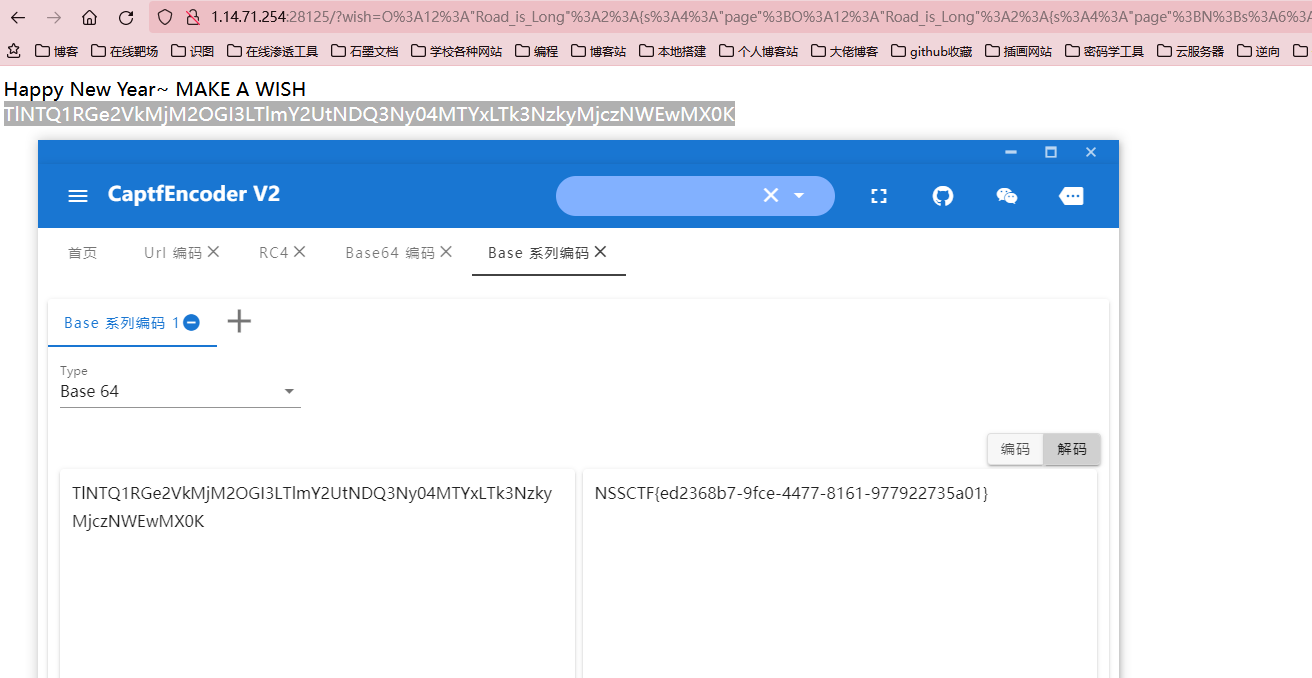
Task: Open the 博客站 bookmark folder
Action: pos(598,51)
